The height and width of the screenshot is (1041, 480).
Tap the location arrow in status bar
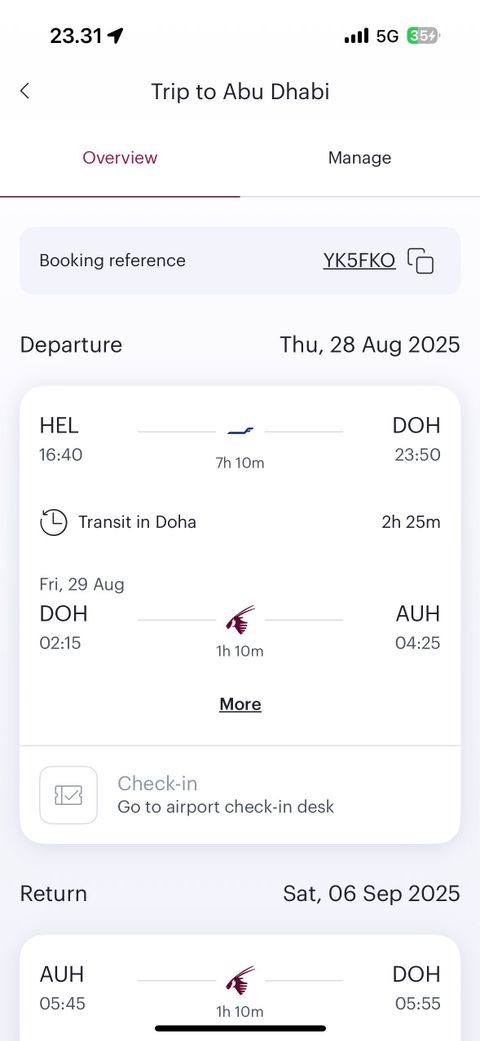click(115, 36)
